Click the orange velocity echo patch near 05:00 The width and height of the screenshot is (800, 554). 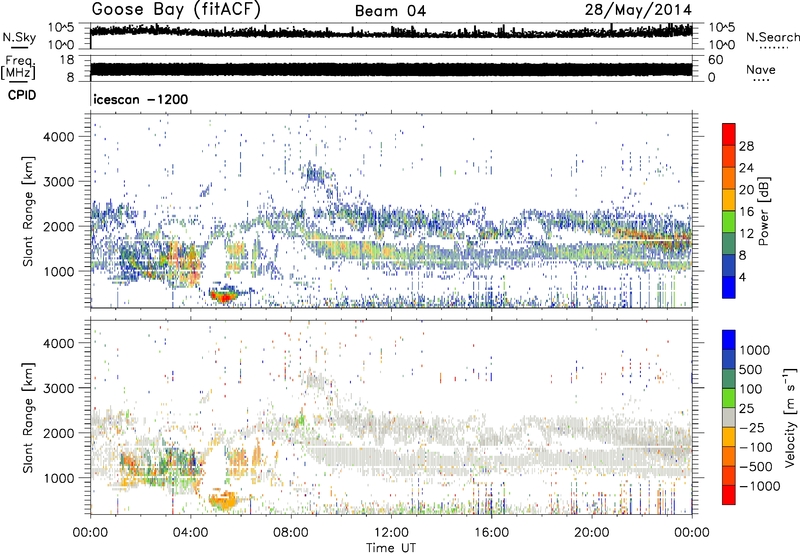[x=224, y=501]
